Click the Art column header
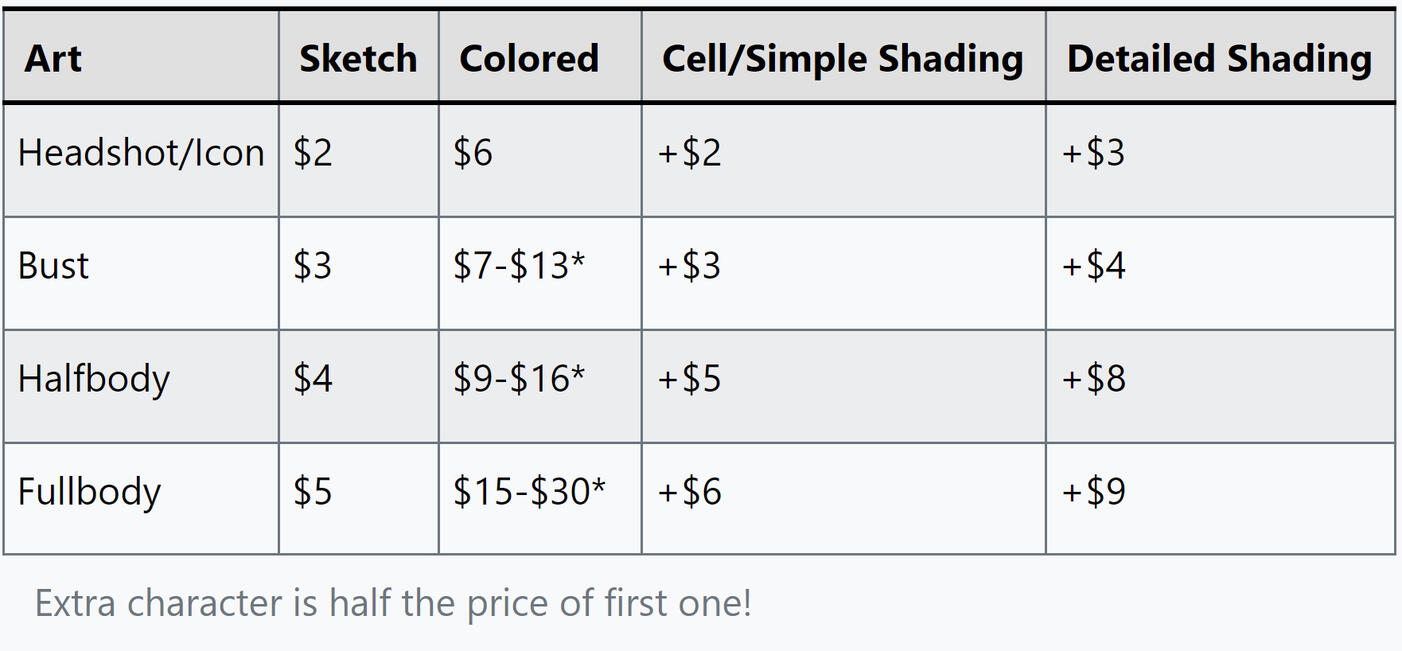Viewport: 1402px width, 651px height. (x=53, y=58)
